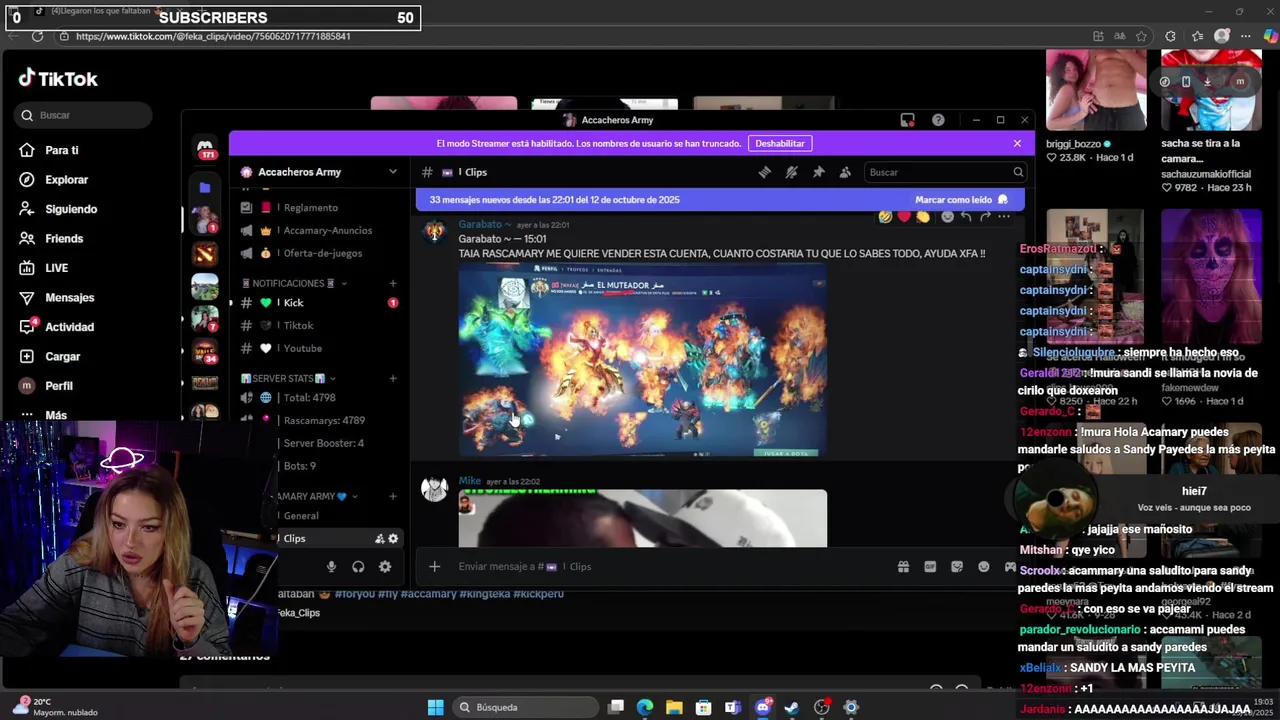Click Discord search field
This screenshot has height=720, width=1280.
pyautogui.click(x=945, y=172)
